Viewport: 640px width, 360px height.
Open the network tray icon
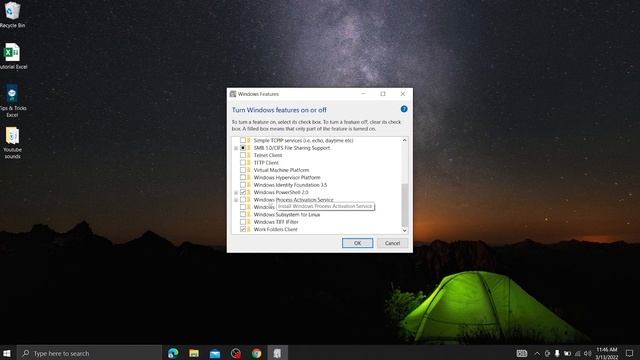pyautogui.click(x=578, y=353)
